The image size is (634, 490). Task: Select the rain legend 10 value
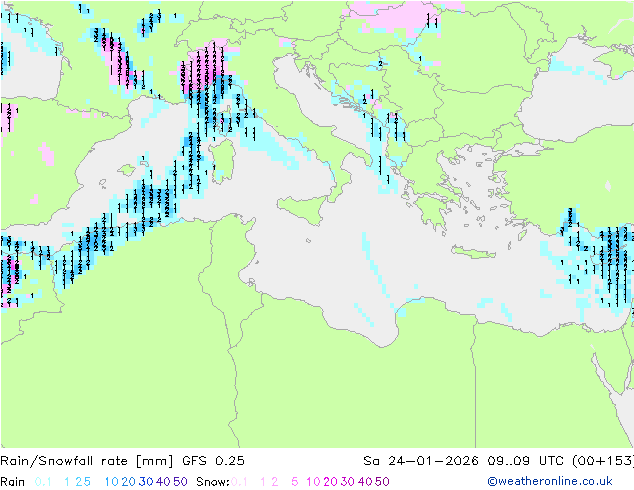click(111, 482)
